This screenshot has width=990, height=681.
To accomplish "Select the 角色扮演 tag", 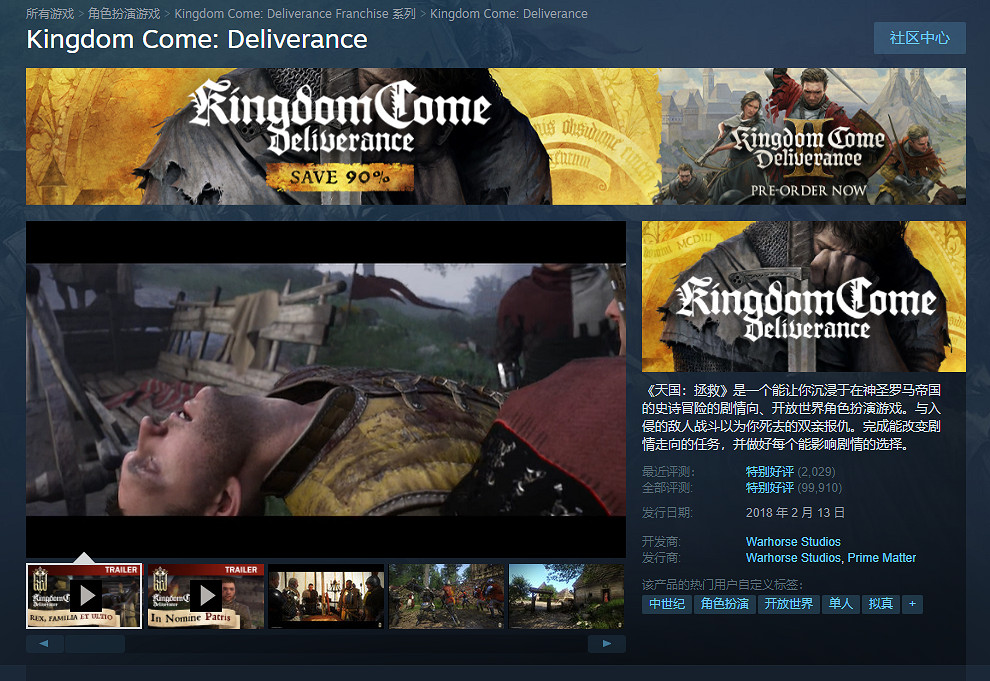I will pos(725,604).
